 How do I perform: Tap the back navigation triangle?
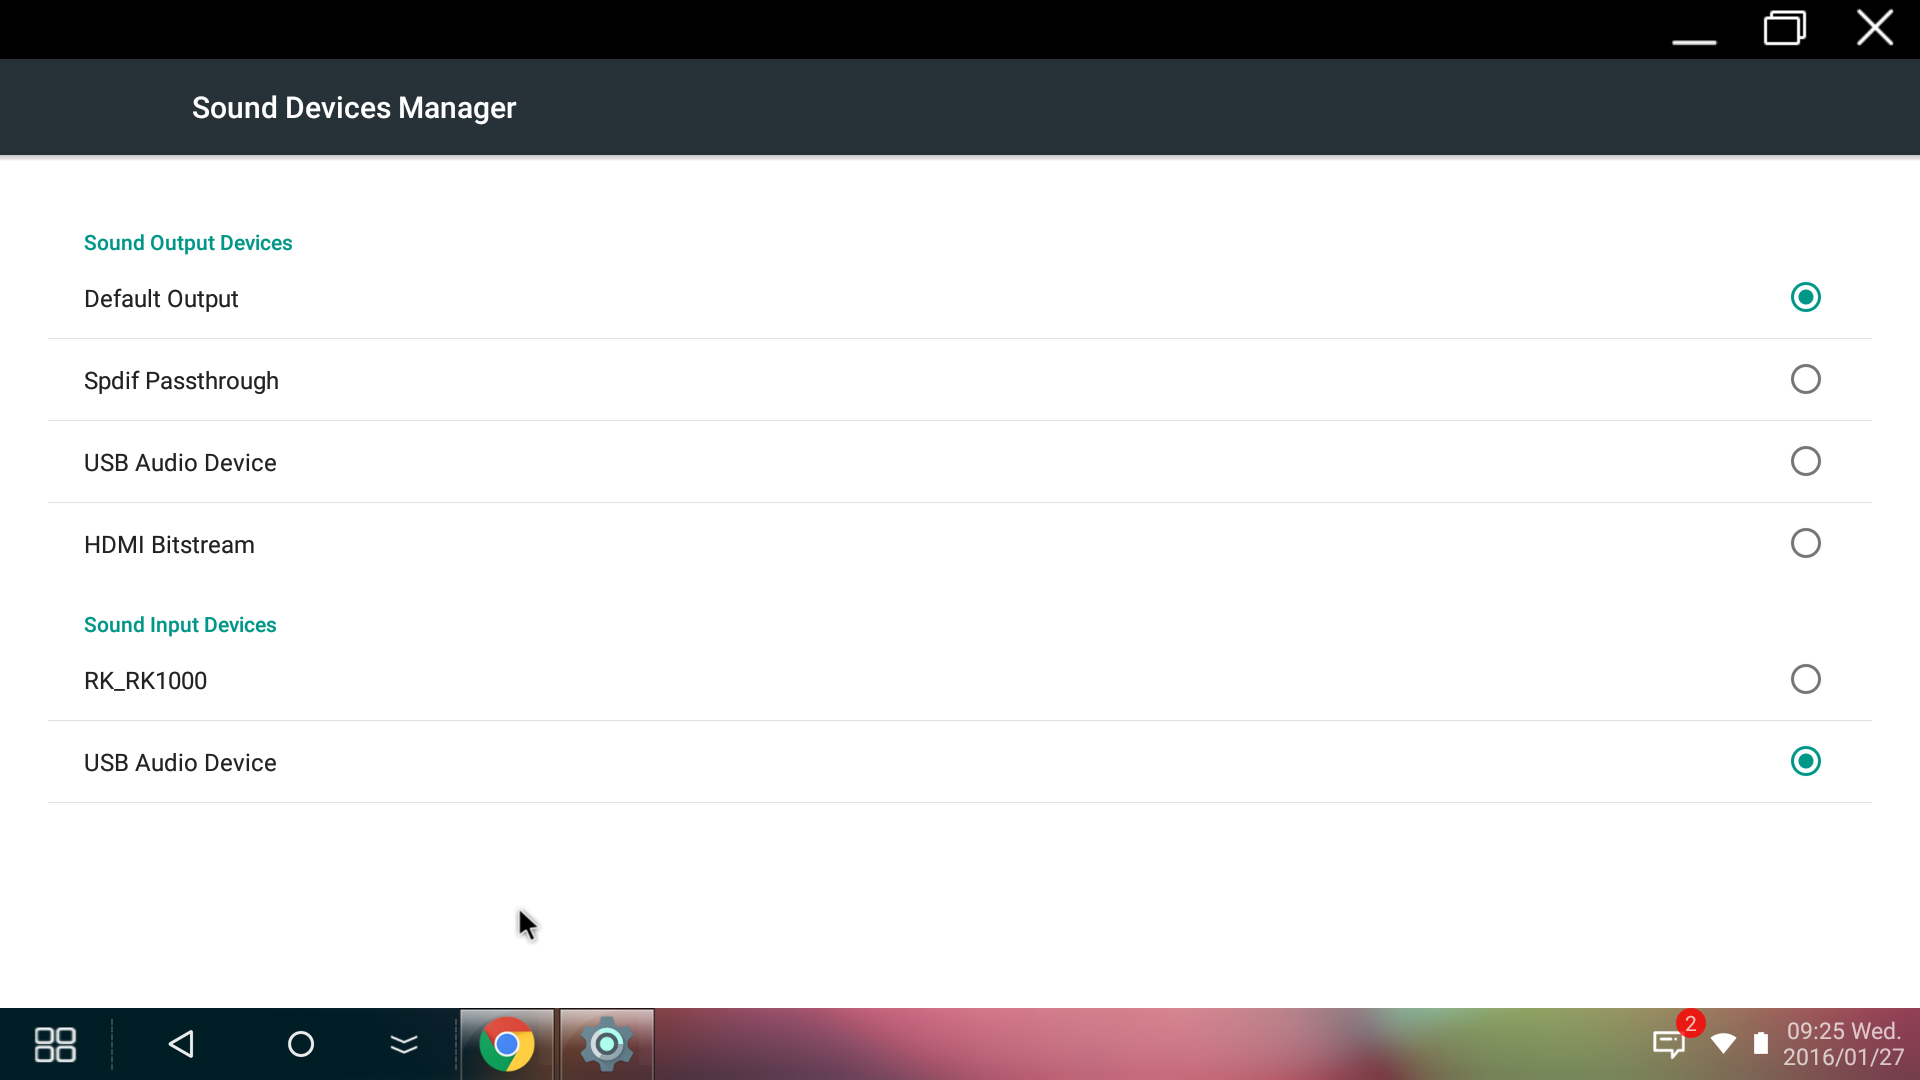(181, 1044)
